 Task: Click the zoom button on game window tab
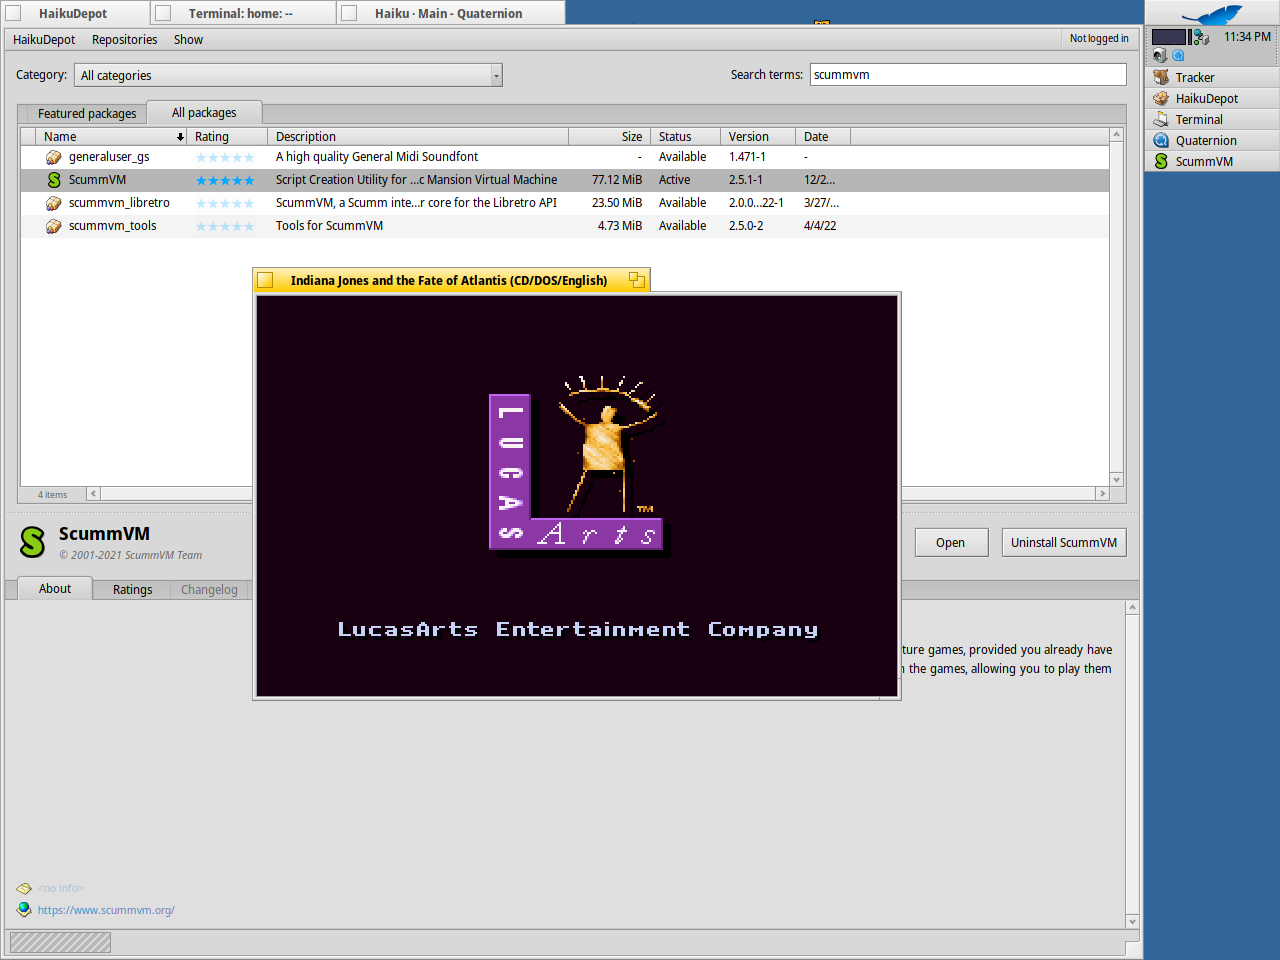[636, 280]
